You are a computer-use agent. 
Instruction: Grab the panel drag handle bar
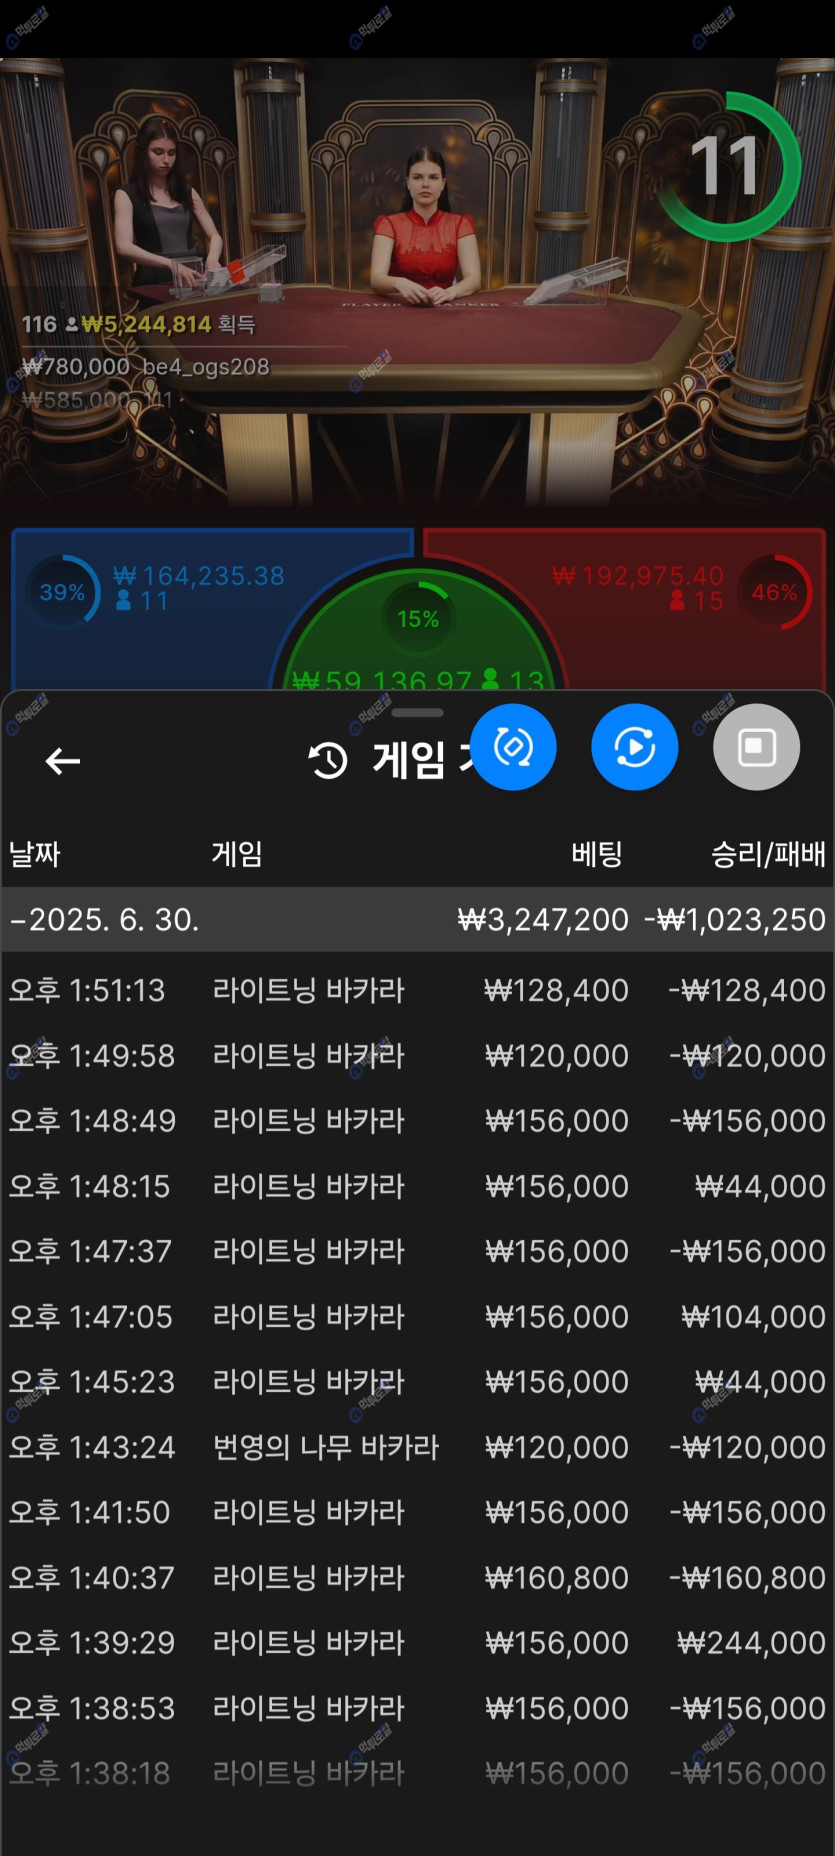click(417, 713)
